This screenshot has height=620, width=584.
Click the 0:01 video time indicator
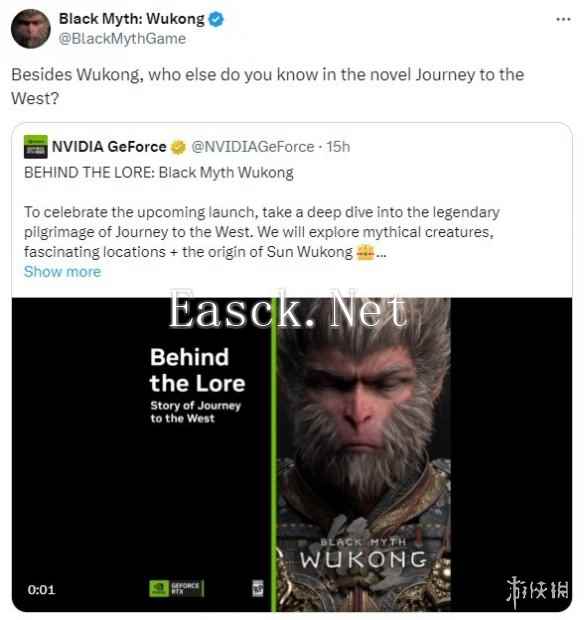[x=42, y=590]
